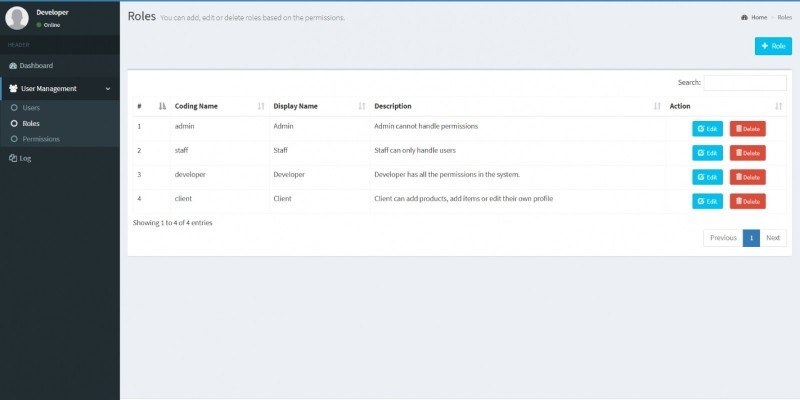This screenshot has width=800, height=400.
Task: Open the Roles submenu item
Action: click(31, 123)
